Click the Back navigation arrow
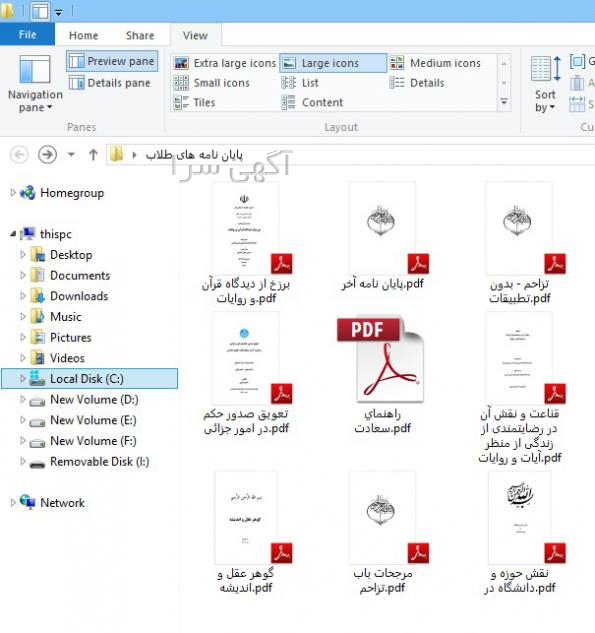 (x=19, y=155)
